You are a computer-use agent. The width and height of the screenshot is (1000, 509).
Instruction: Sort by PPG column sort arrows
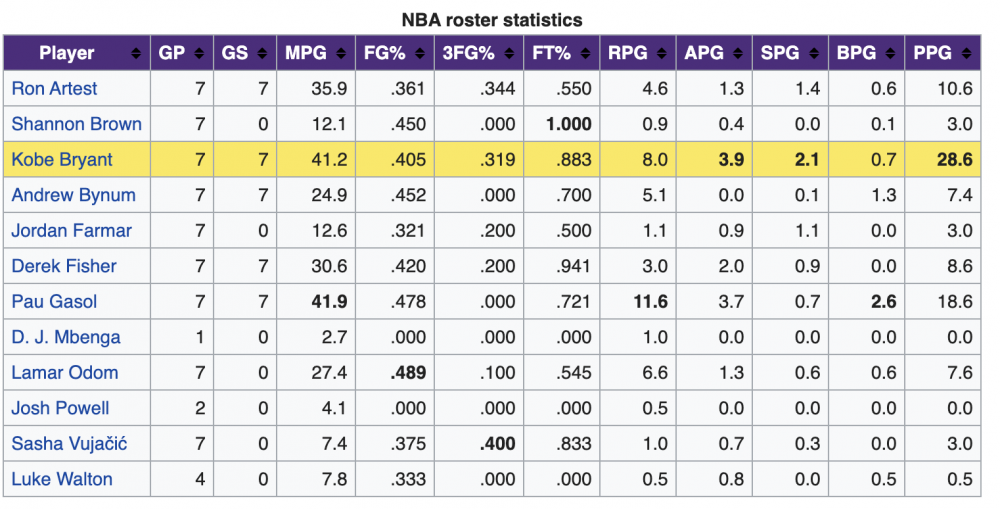click(x=966, y=54)
